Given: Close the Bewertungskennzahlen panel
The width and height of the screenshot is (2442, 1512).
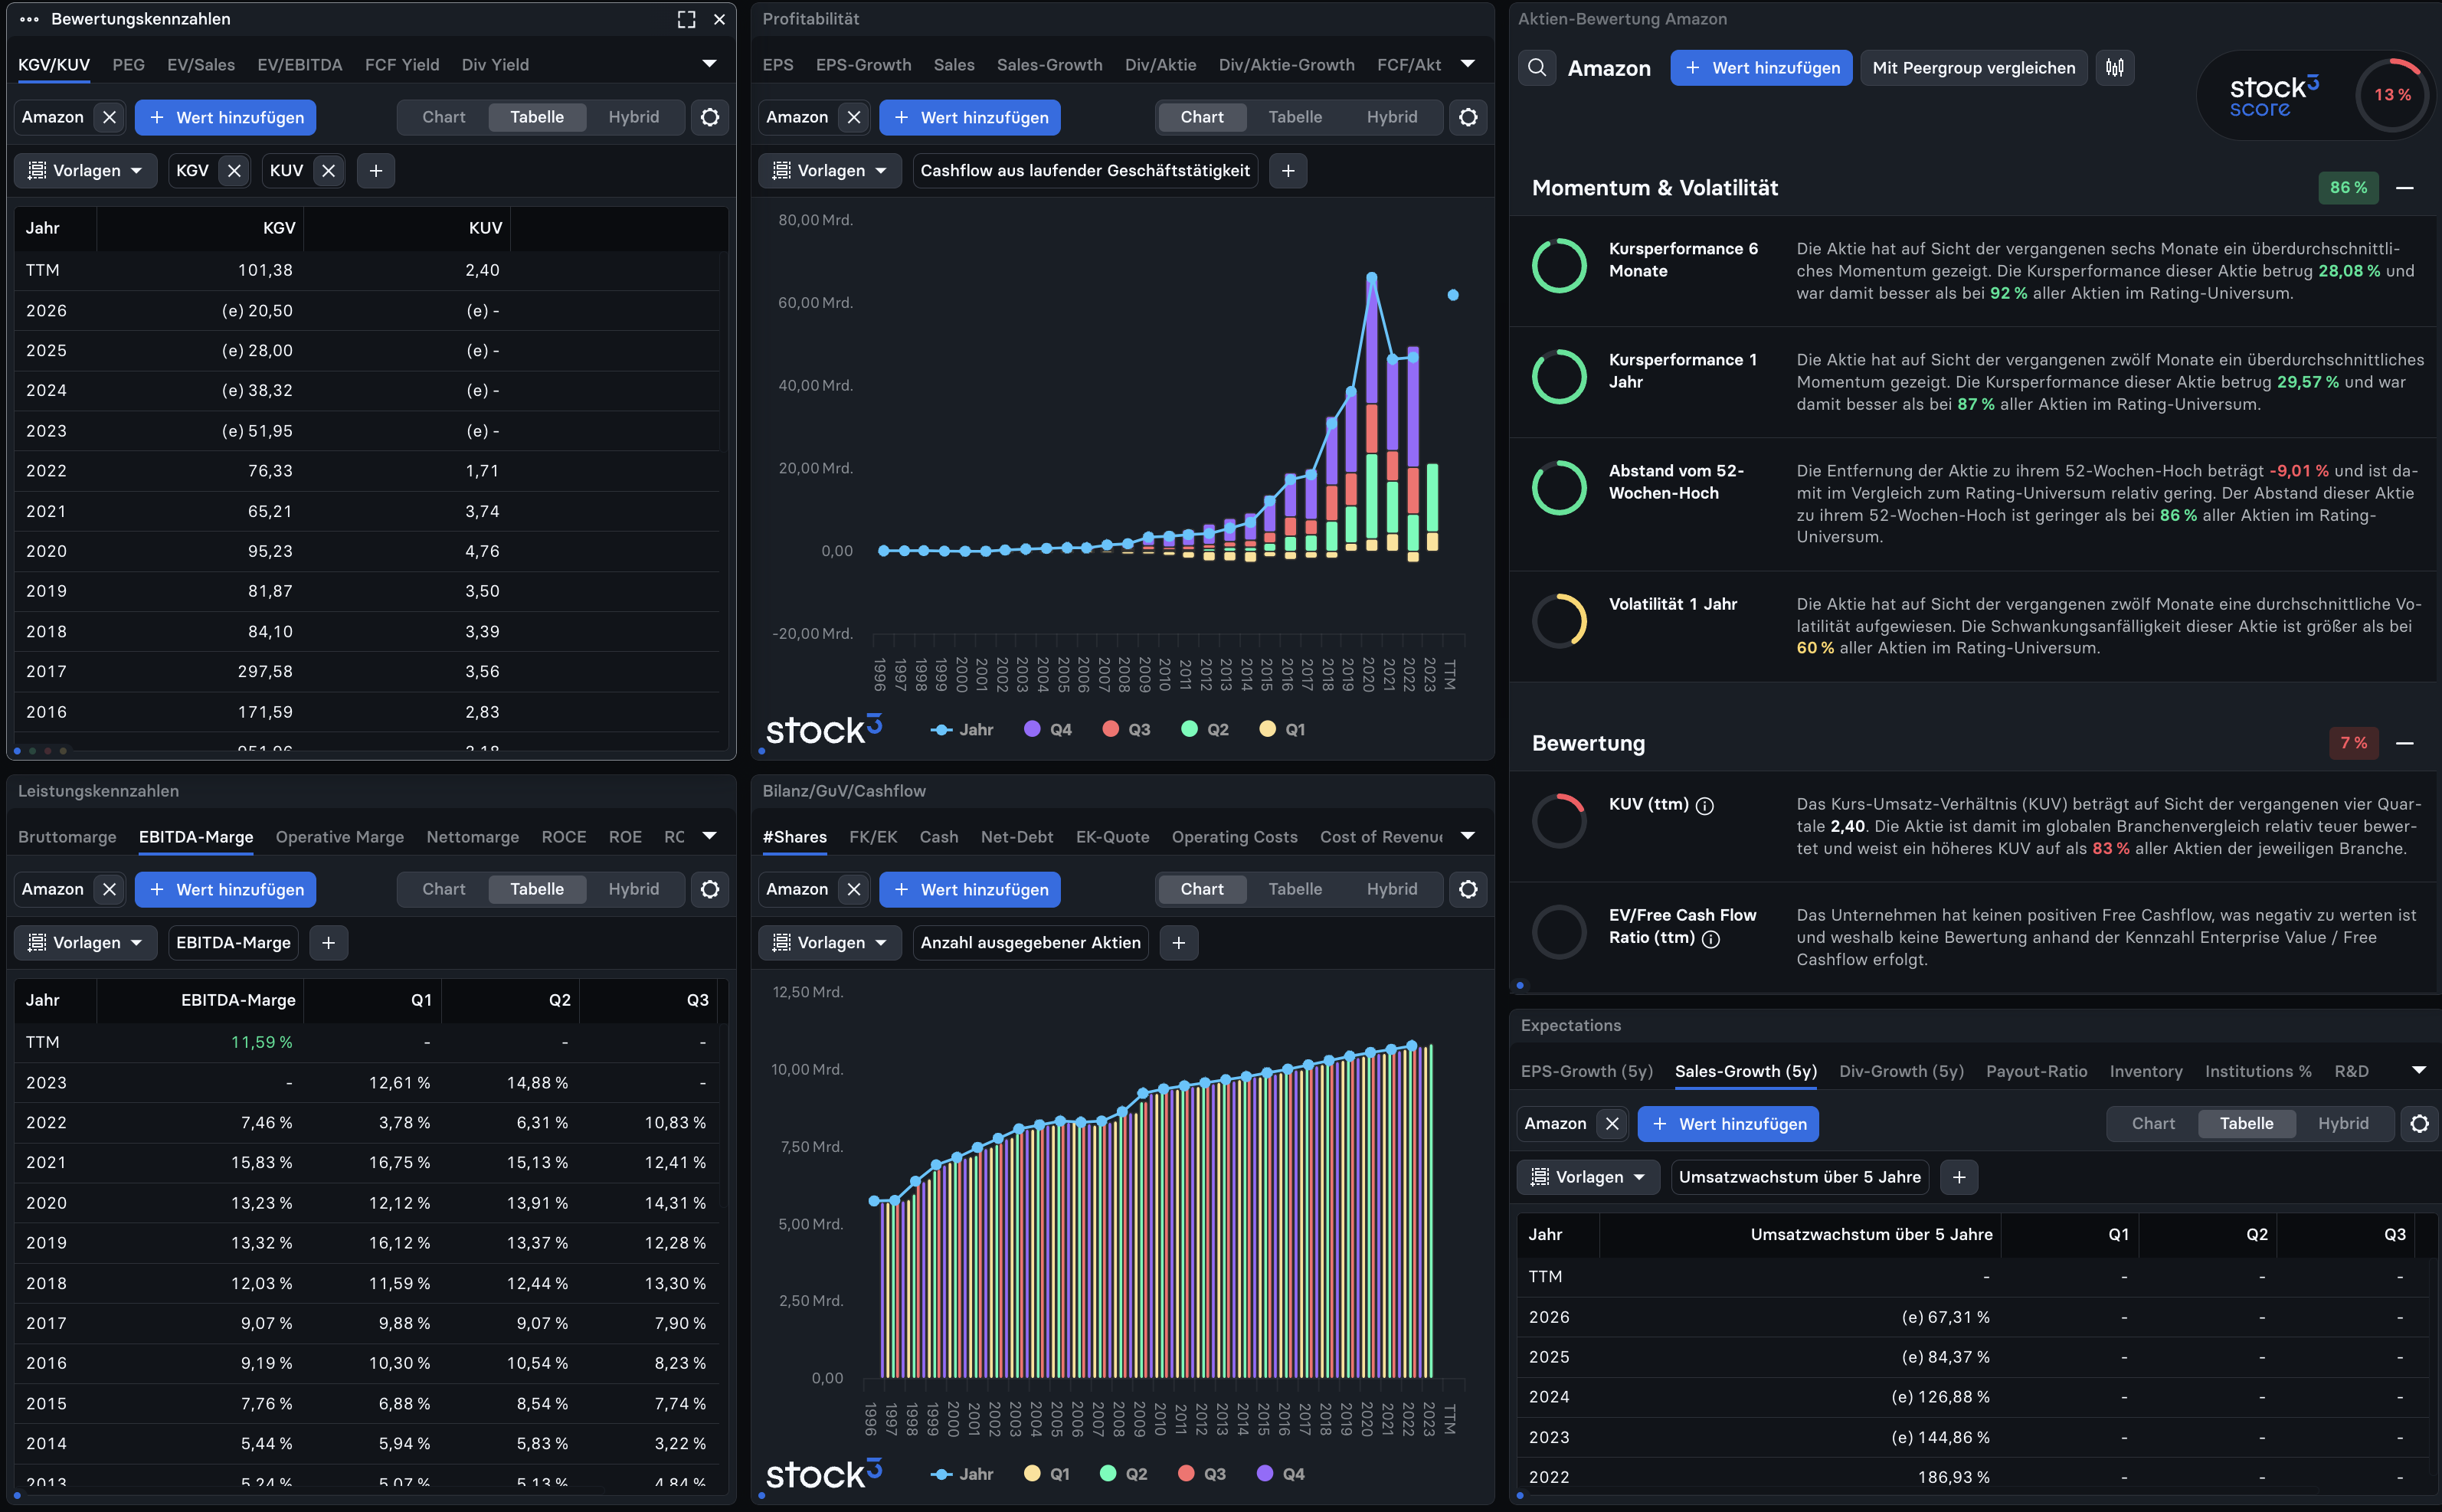Looking at the screenshot, I should pos(719,19).
